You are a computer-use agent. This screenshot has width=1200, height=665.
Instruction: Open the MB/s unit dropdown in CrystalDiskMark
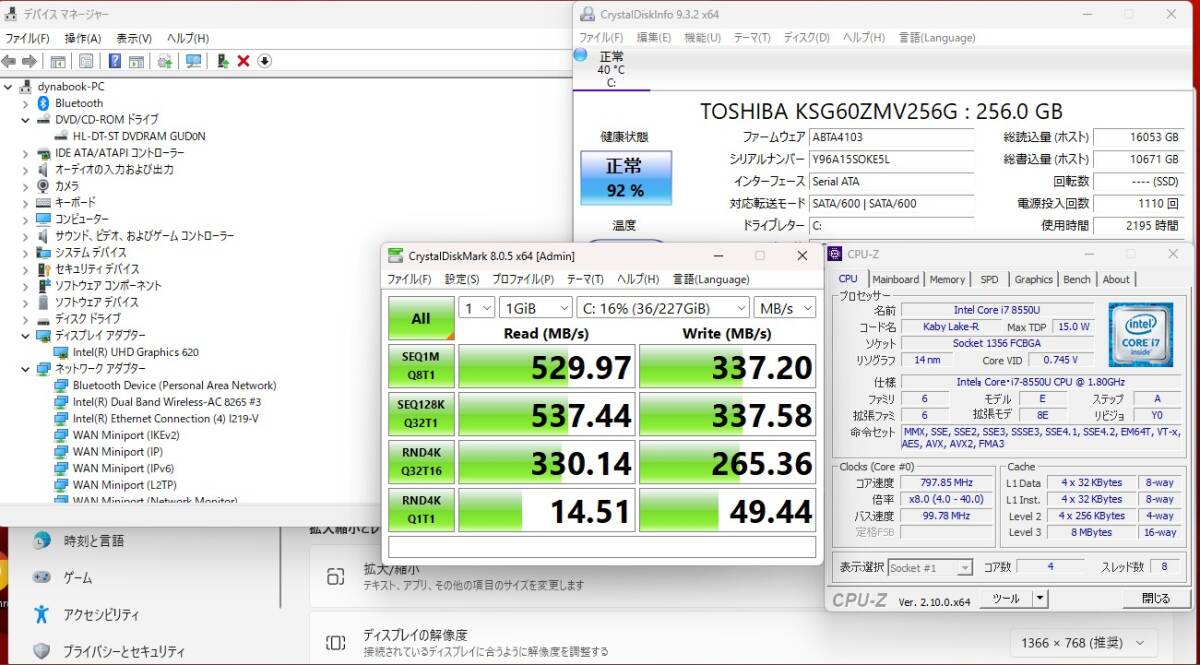click(785, 308)
